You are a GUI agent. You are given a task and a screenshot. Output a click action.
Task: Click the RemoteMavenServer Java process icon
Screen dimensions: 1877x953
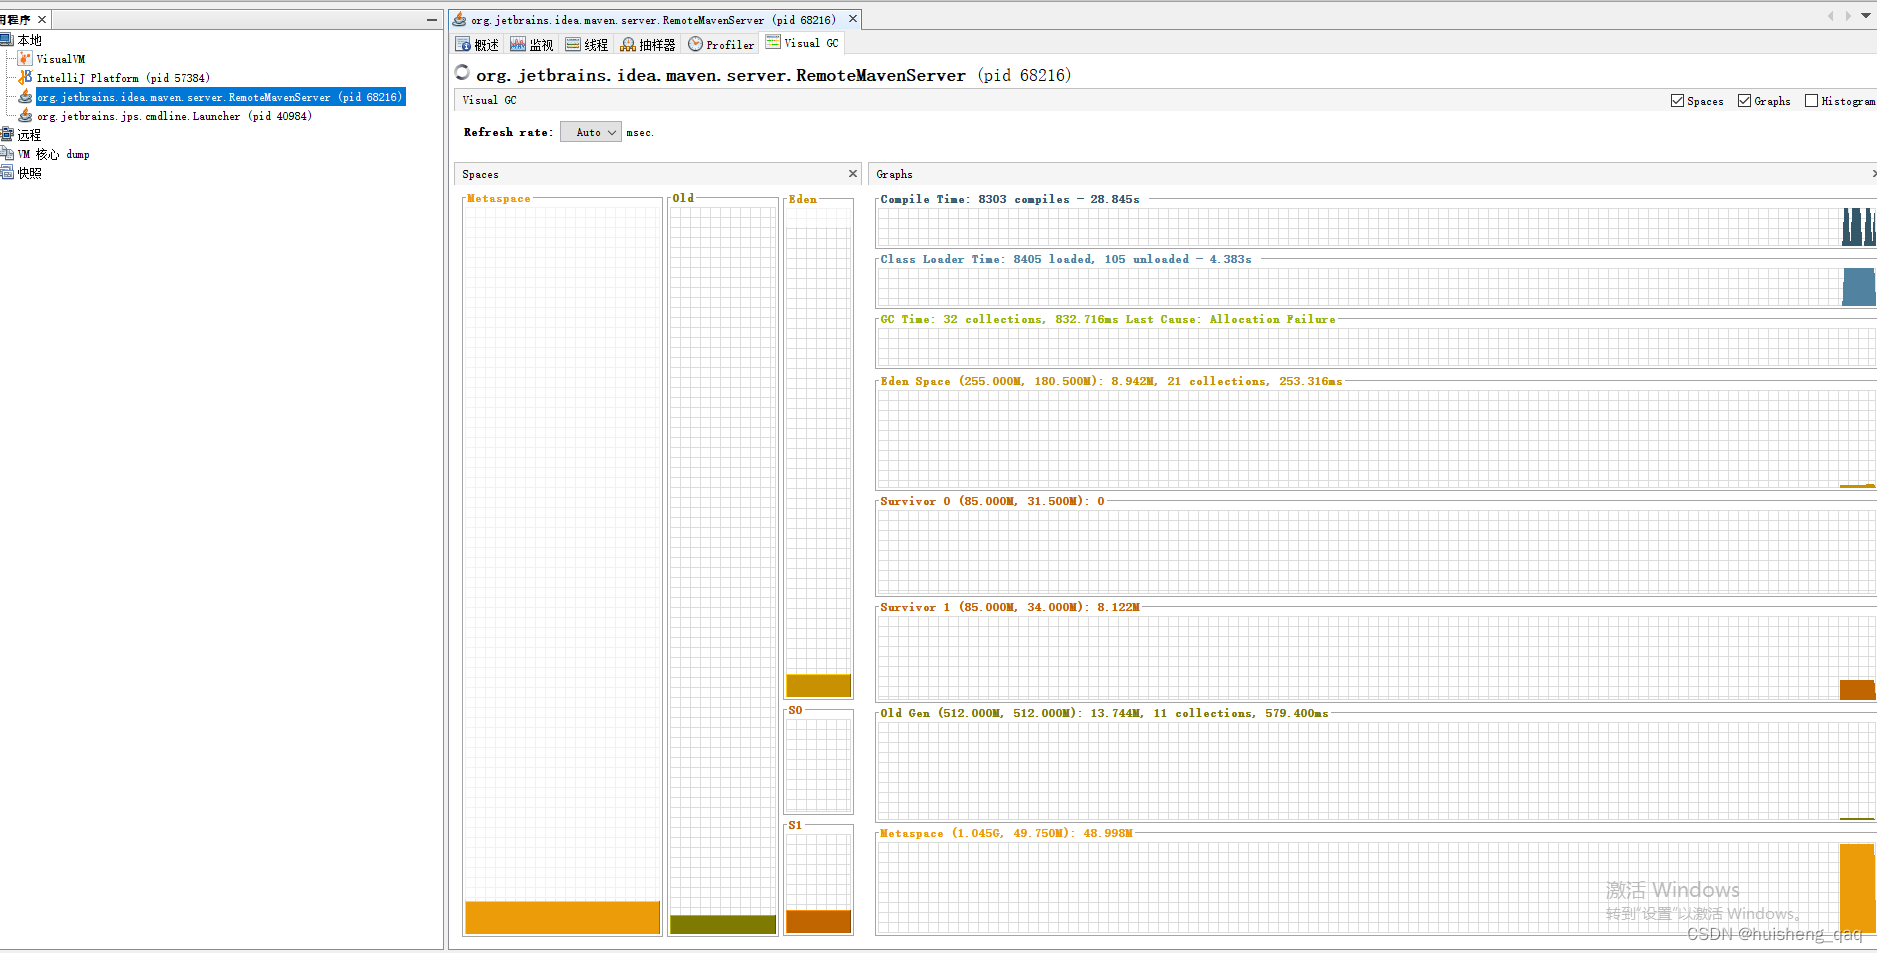[25, 97]
